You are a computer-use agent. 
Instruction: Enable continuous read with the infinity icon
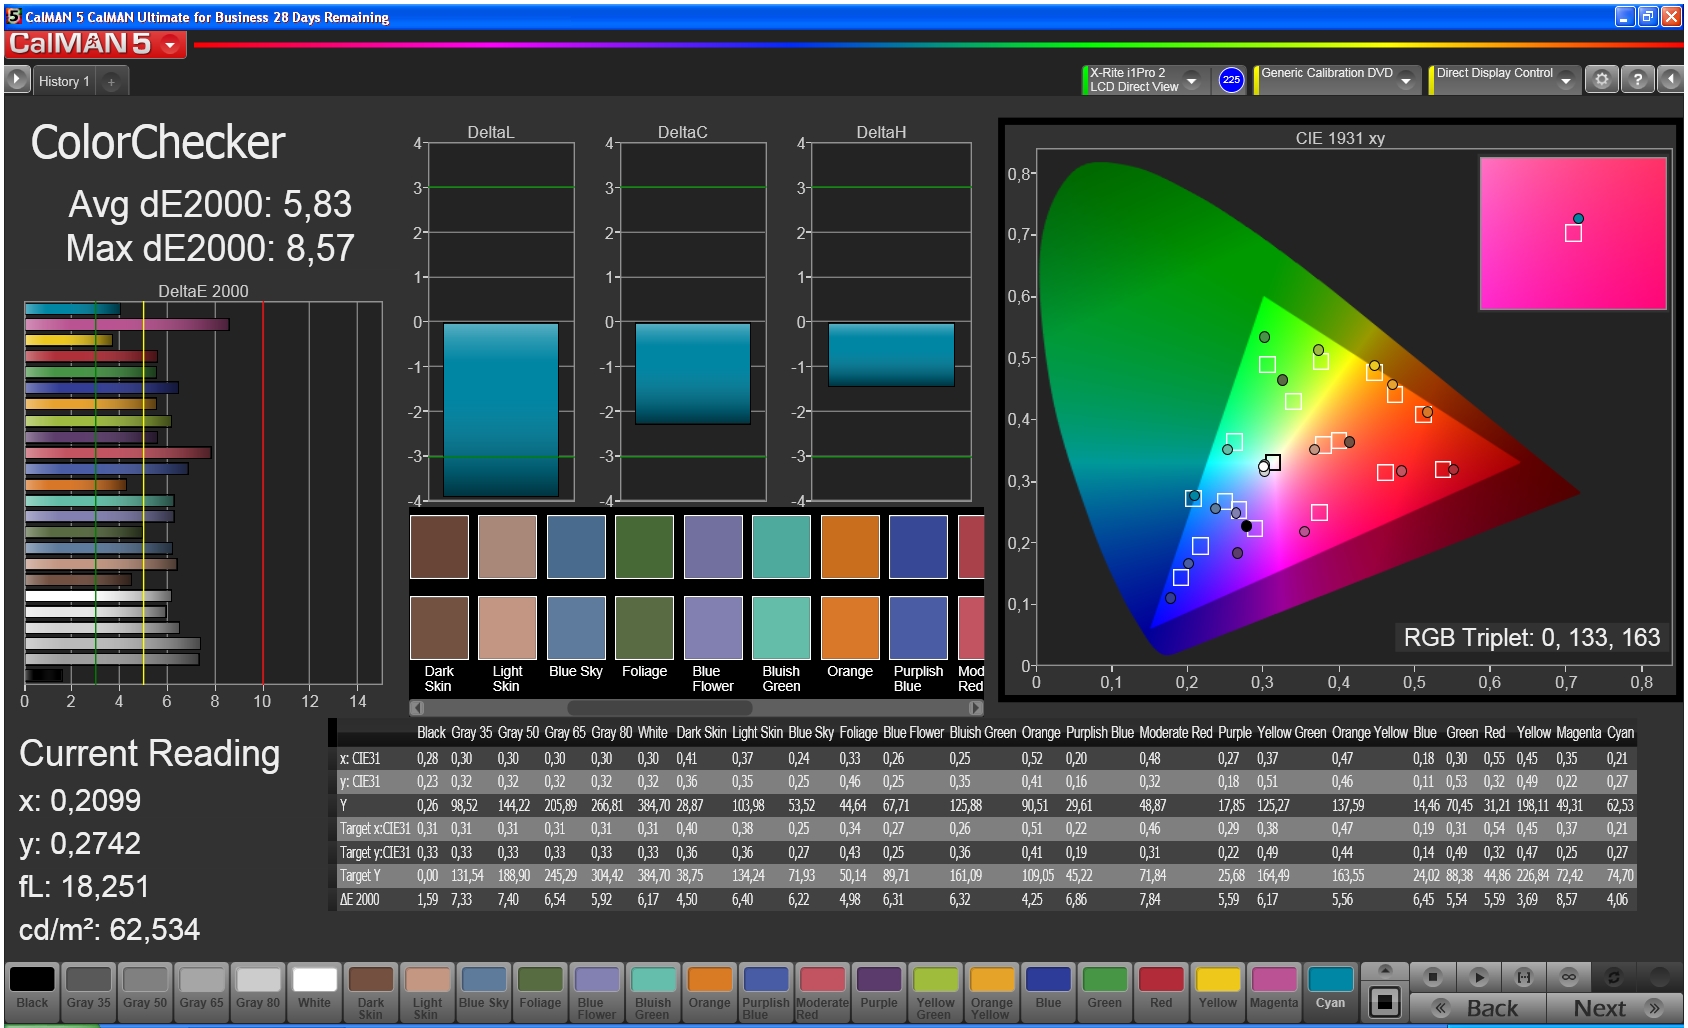click(x=1569, y=977)
